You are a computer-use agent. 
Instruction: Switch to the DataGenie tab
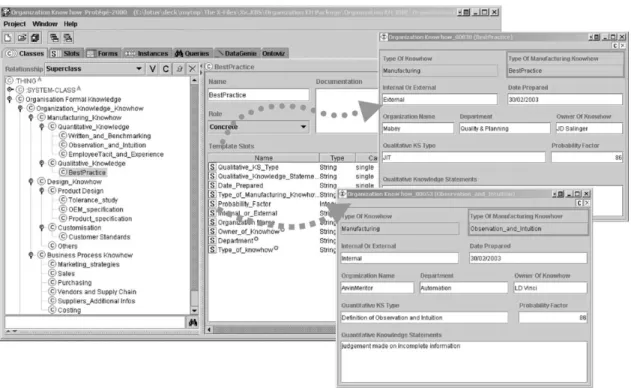pos(237,53)
